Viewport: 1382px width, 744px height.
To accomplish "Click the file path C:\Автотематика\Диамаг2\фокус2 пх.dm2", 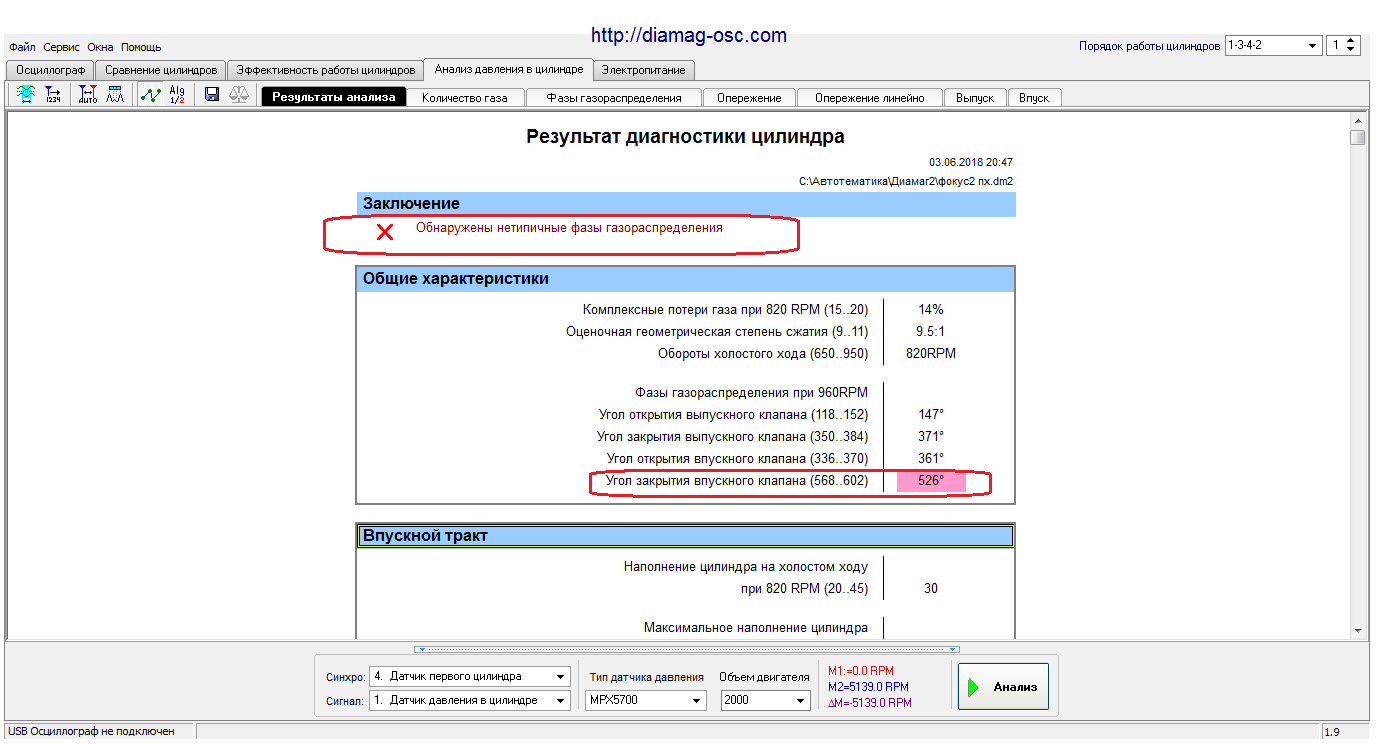I will (x=906, y=182).
